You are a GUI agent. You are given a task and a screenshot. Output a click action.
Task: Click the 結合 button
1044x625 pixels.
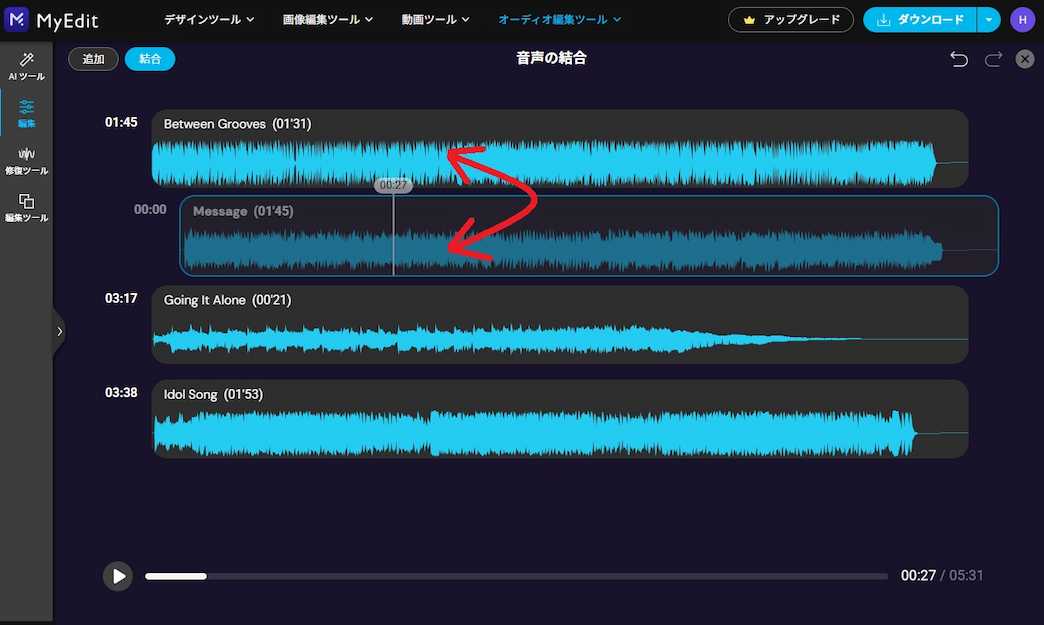(x=150, y=58)
